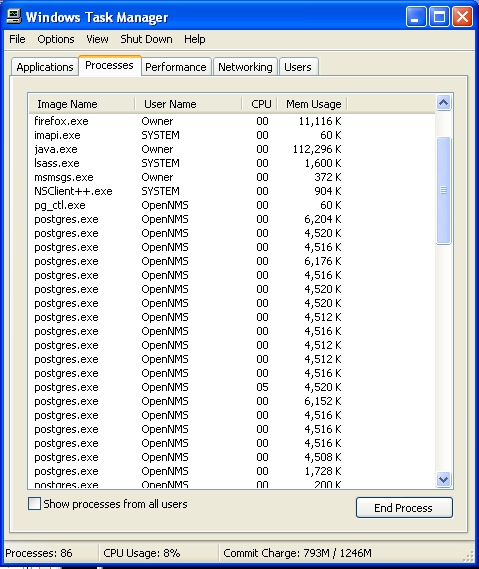Sort processes by Mem Usage column
The width and height of the screenshot is (479, 569).
[x=313, y=104]
